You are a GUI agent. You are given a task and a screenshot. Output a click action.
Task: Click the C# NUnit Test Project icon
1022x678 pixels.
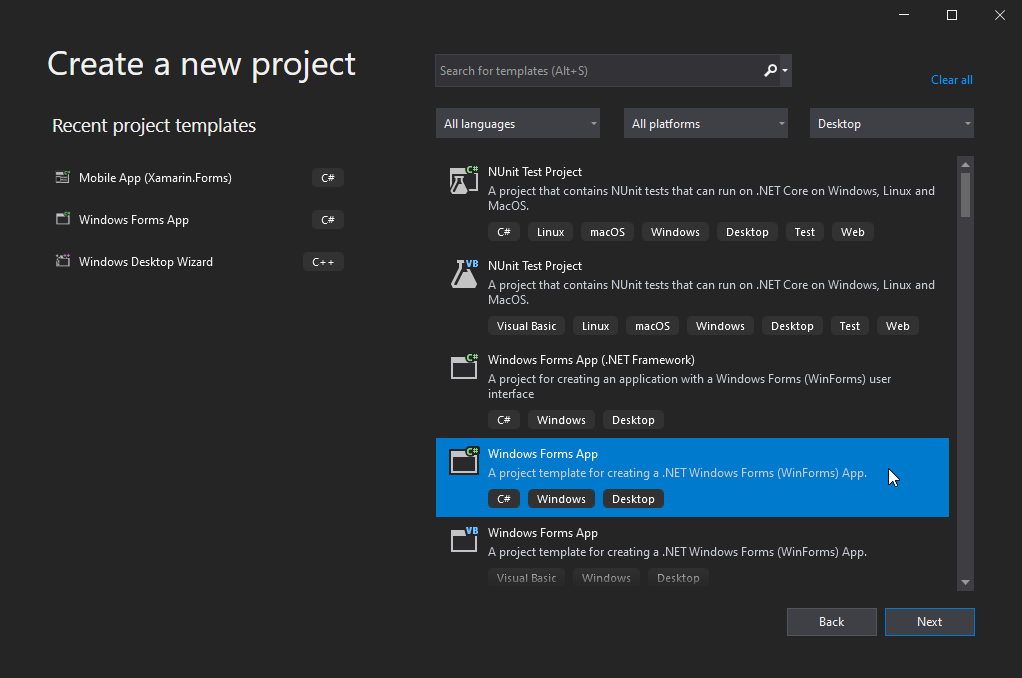click(x=464, y=180)
